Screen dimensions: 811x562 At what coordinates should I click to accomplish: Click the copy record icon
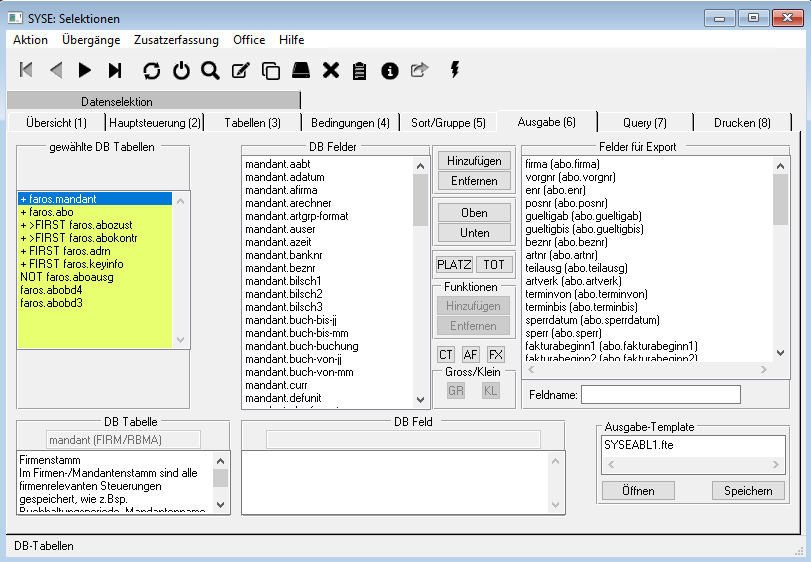click(x=271, y=70)
